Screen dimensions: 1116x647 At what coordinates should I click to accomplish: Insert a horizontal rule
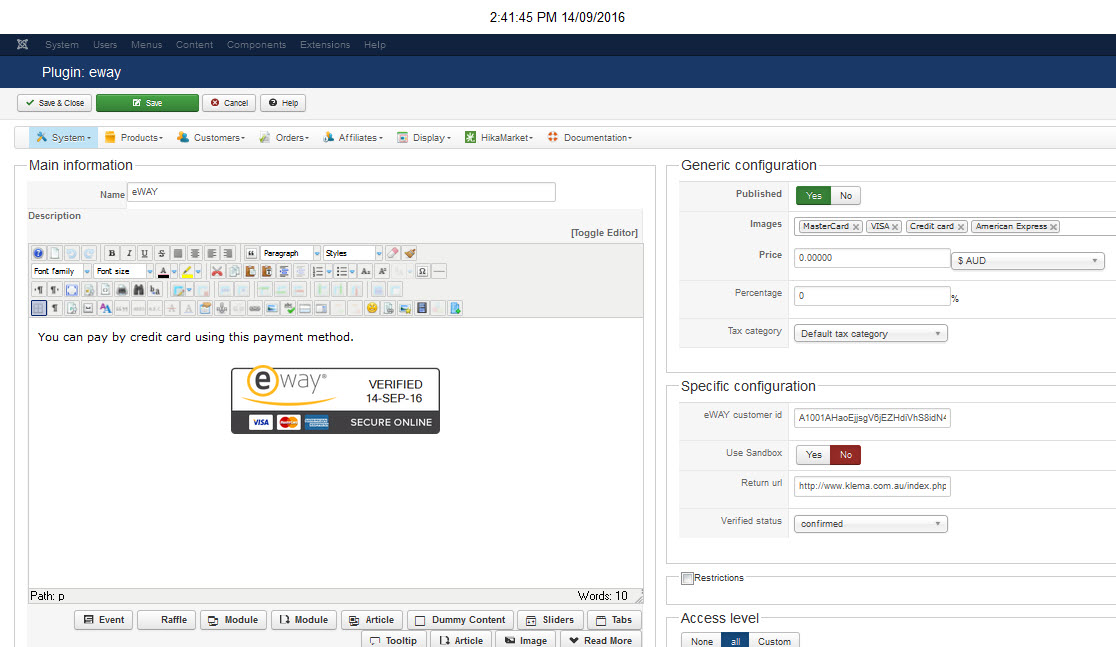(439, 271)
